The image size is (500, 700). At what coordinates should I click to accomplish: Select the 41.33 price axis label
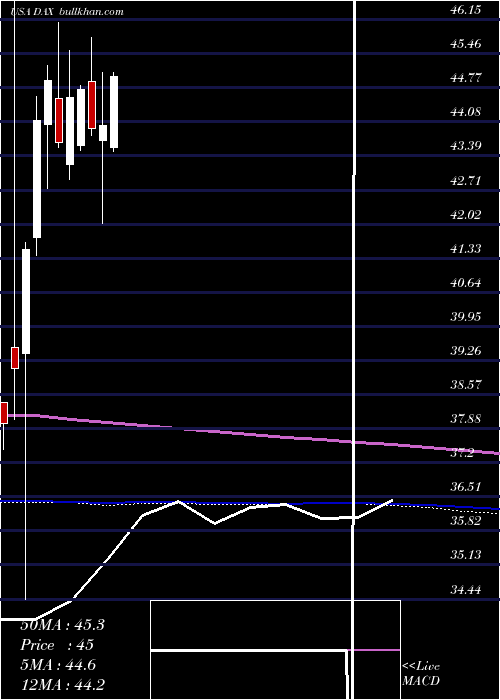point(466,248)
